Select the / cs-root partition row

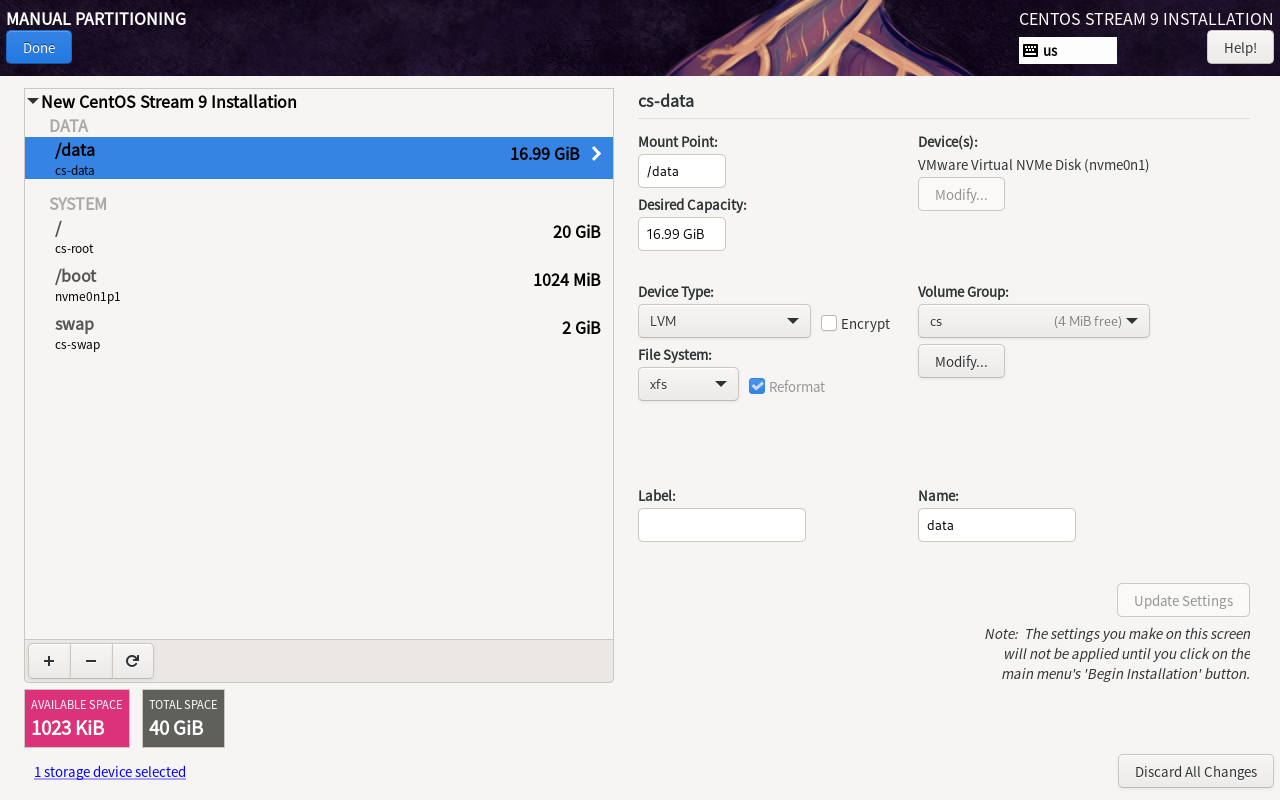(x=319, y=237)
